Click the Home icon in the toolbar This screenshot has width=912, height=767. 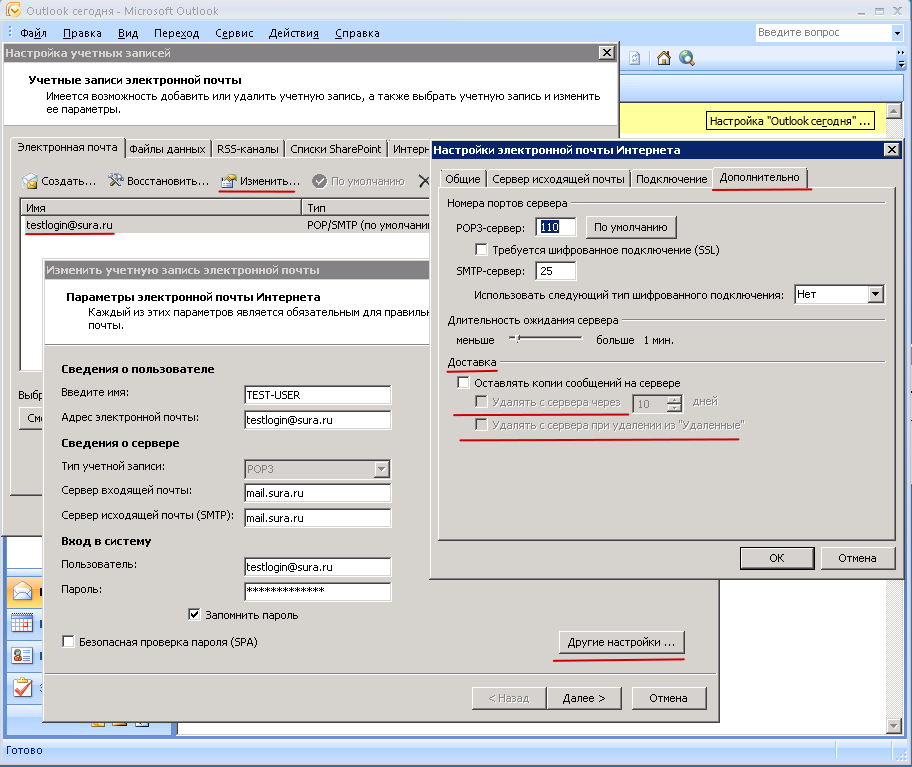[664, 58]
